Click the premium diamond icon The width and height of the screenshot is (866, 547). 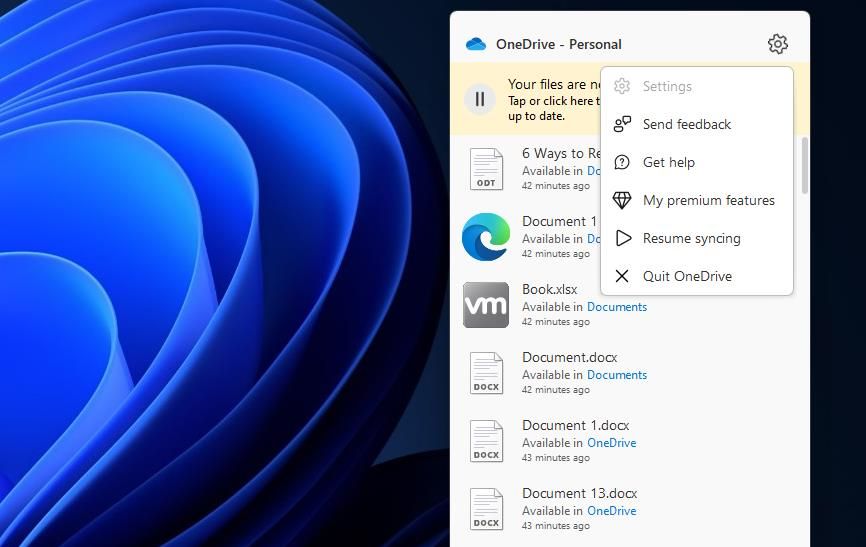pos(622,200)
